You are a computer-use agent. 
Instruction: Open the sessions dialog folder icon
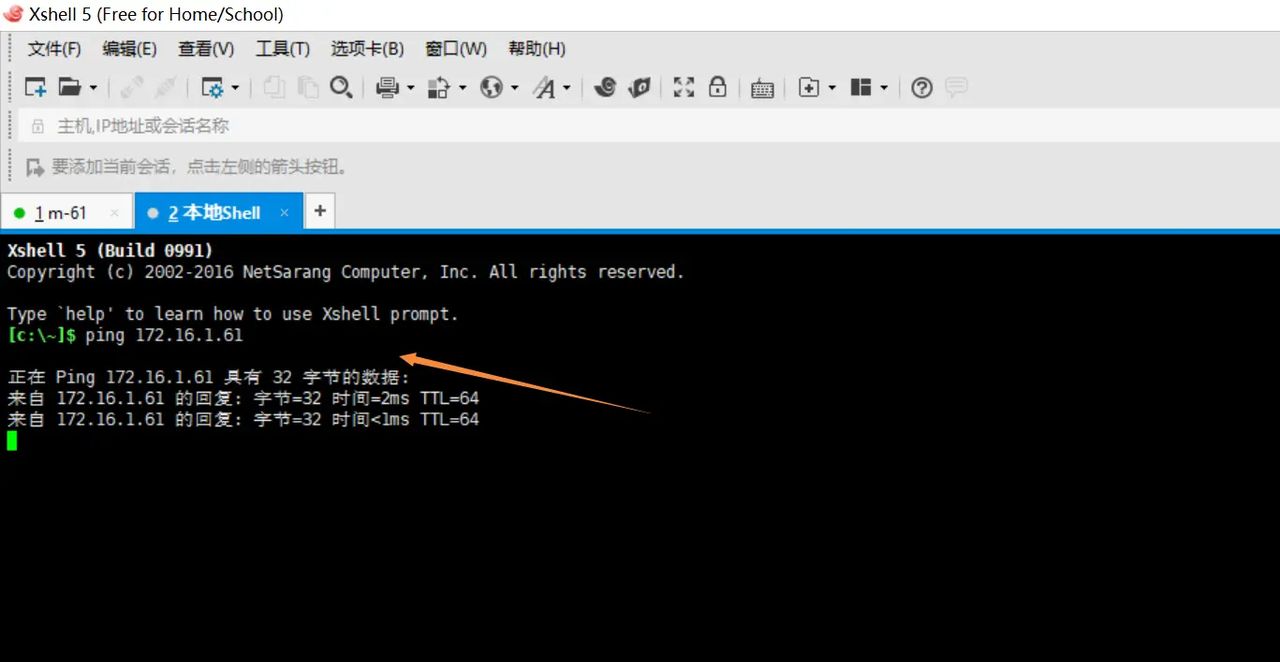click(x=70, y=87)
